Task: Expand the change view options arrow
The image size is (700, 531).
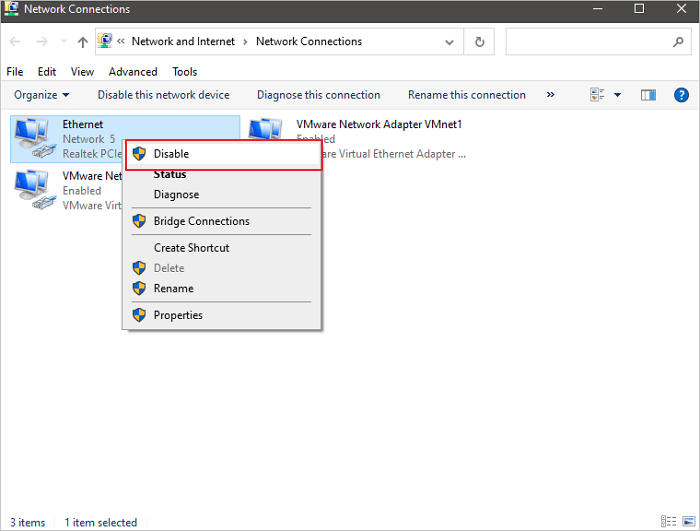Action: (x=617, y=95)
